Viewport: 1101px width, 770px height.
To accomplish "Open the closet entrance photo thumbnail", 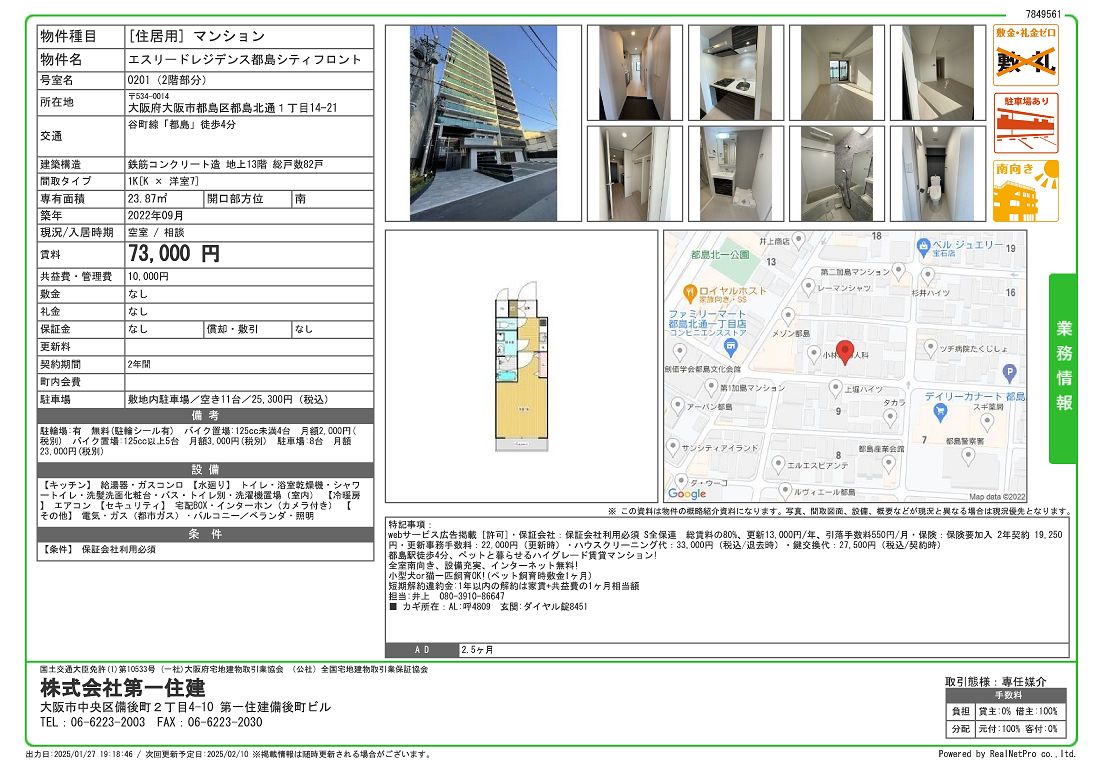I will (x=635, y=174).
